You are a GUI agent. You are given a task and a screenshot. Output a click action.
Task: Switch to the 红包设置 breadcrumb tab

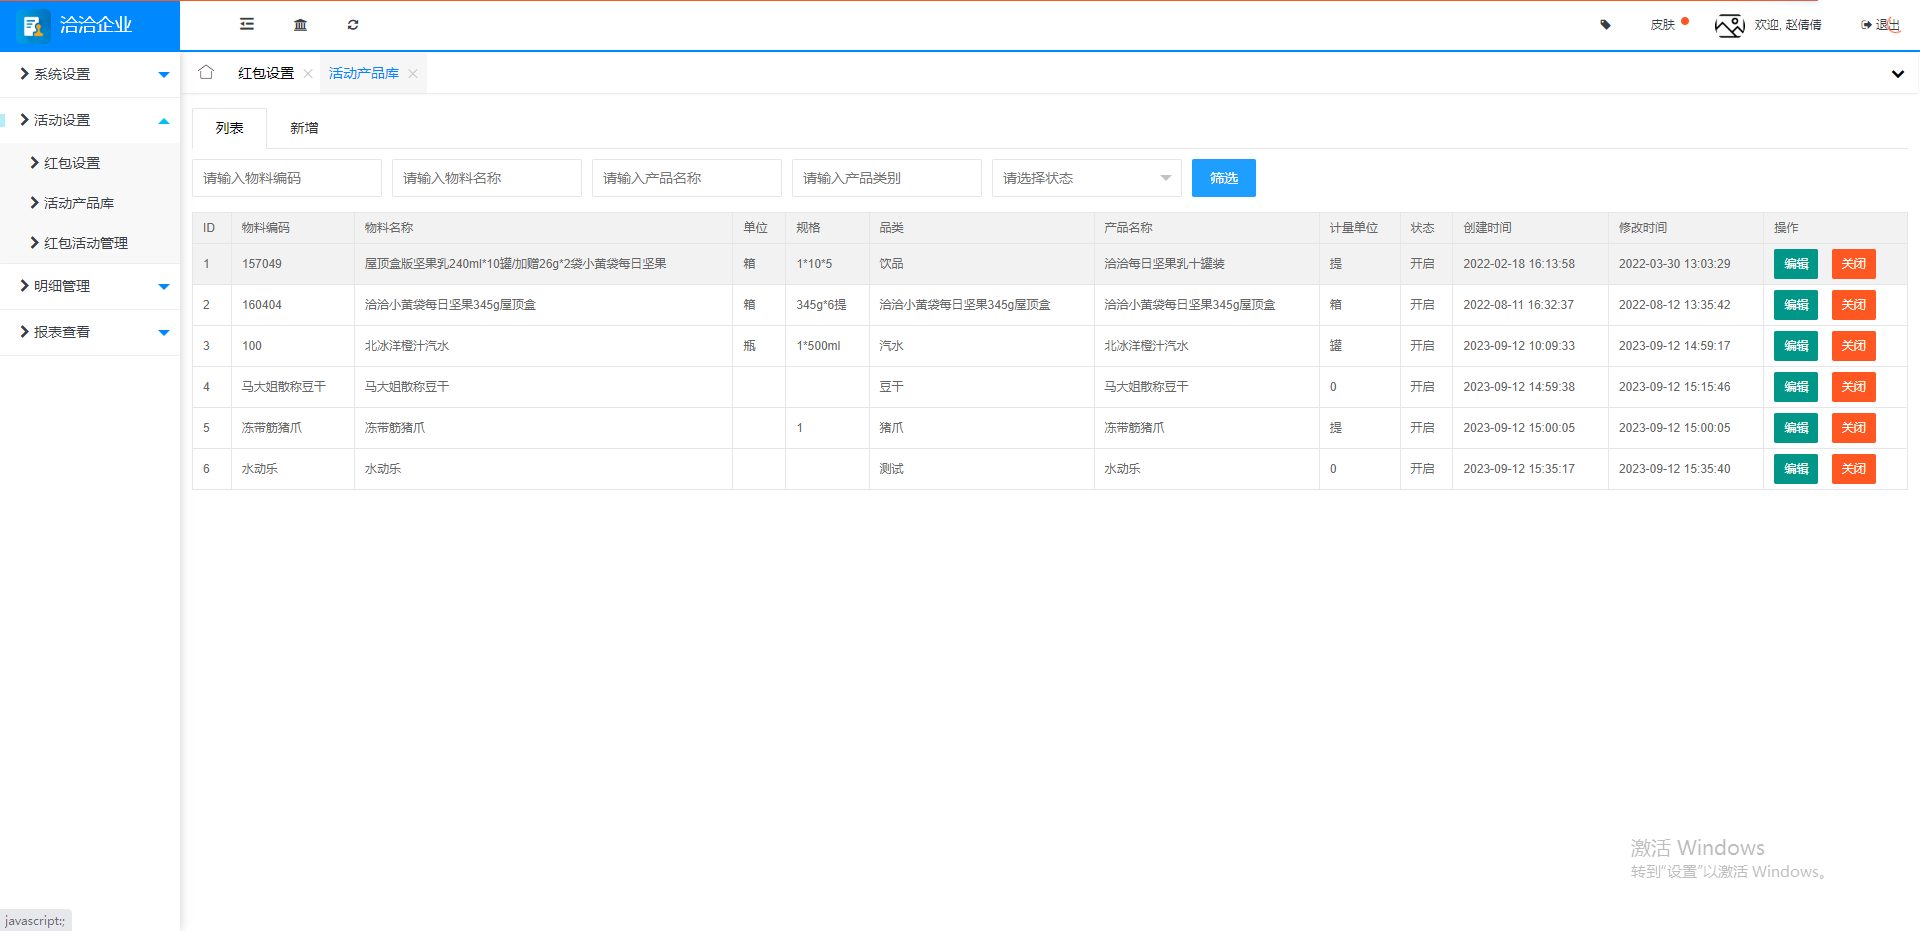pos(265,72)
